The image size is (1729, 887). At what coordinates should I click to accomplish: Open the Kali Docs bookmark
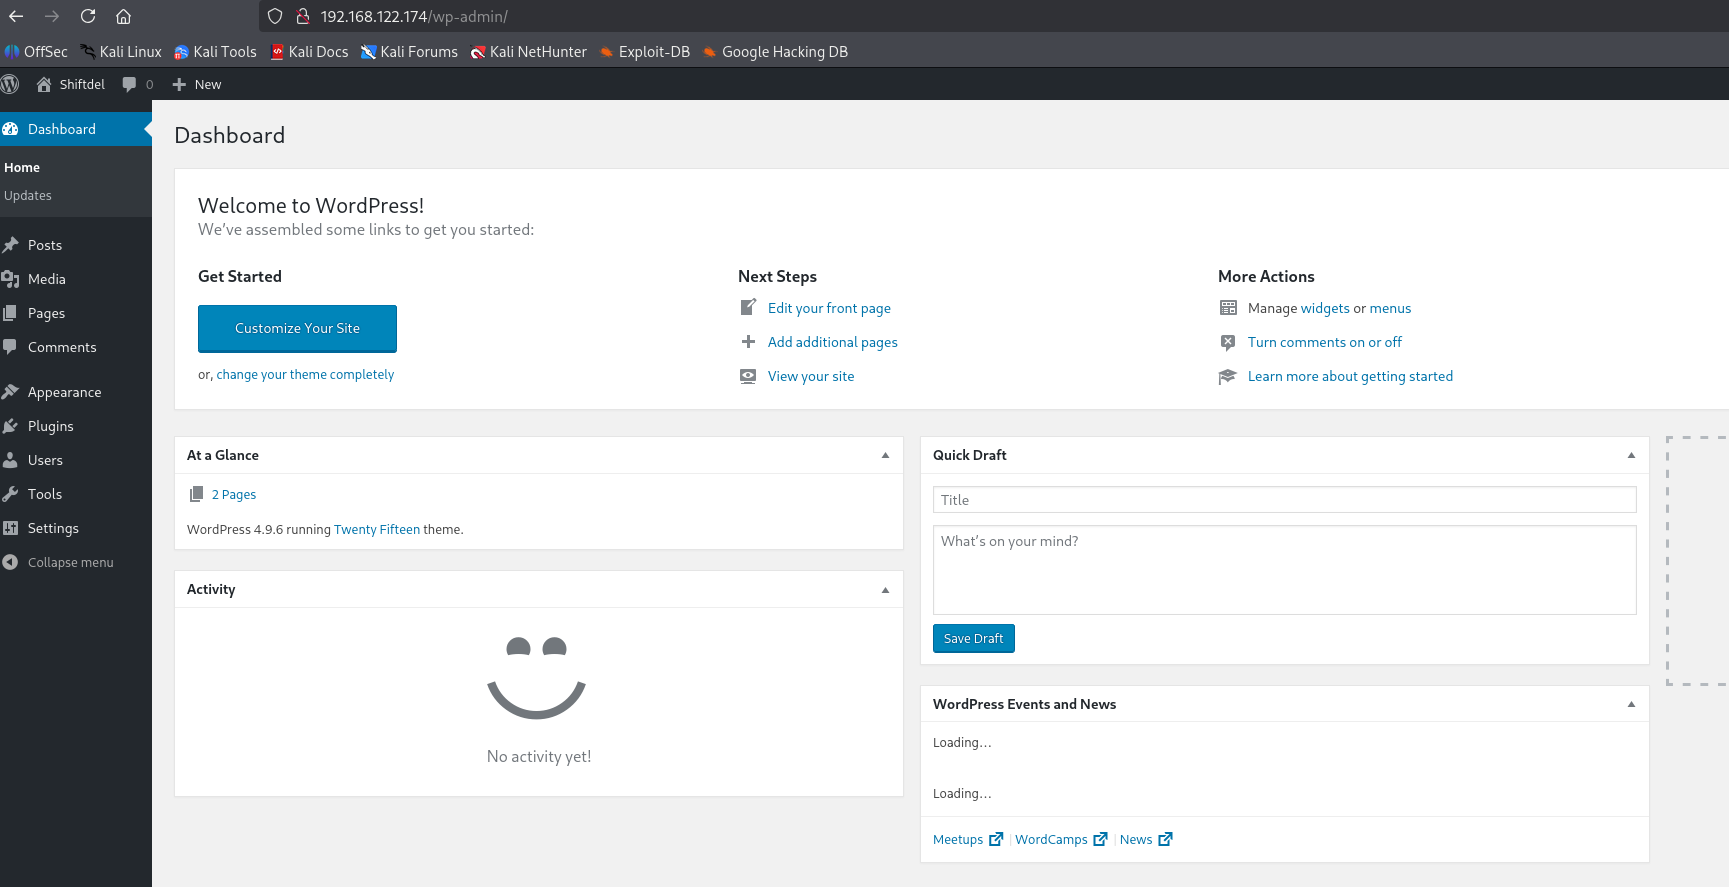(x=309, y=52)
